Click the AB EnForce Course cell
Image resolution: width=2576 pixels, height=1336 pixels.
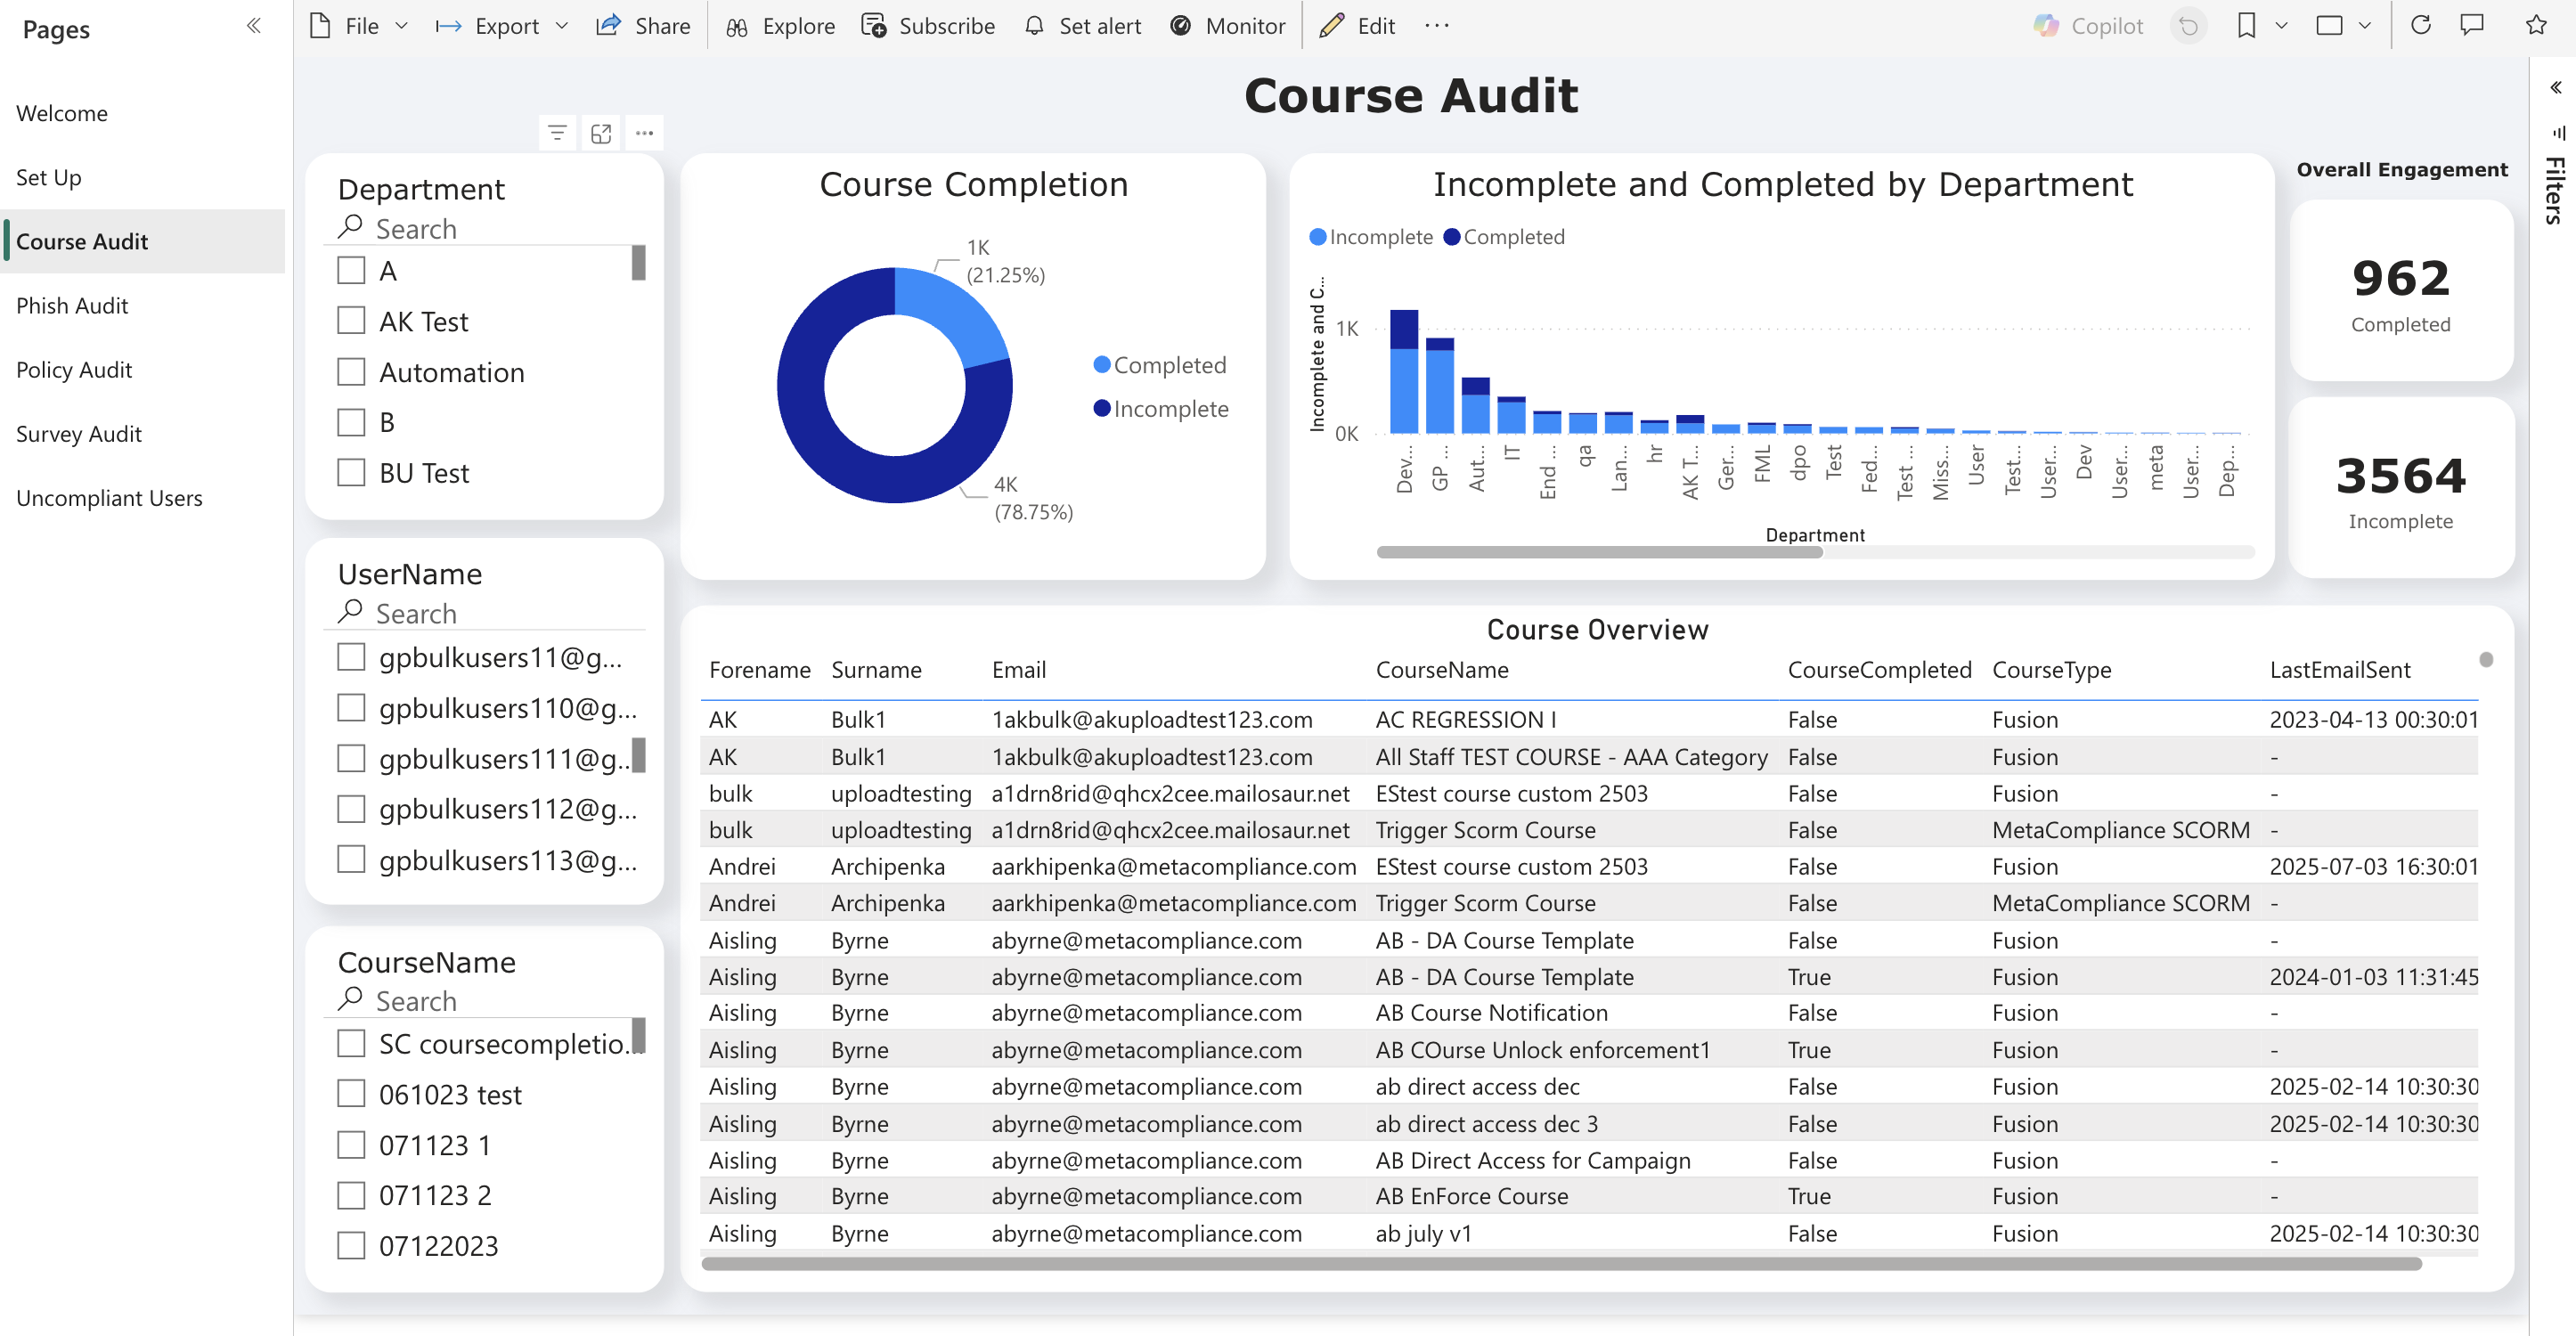[x=1472, y=1196]
